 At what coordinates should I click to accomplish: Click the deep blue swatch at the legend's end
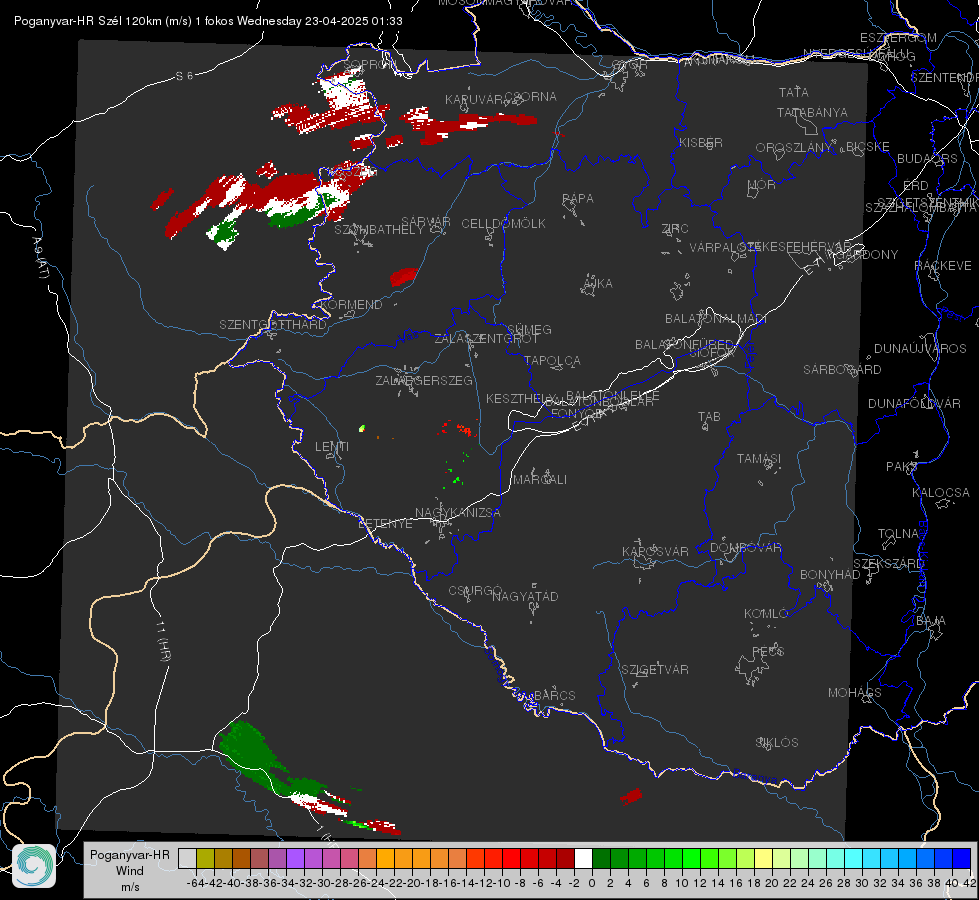[x=962, y=859]
